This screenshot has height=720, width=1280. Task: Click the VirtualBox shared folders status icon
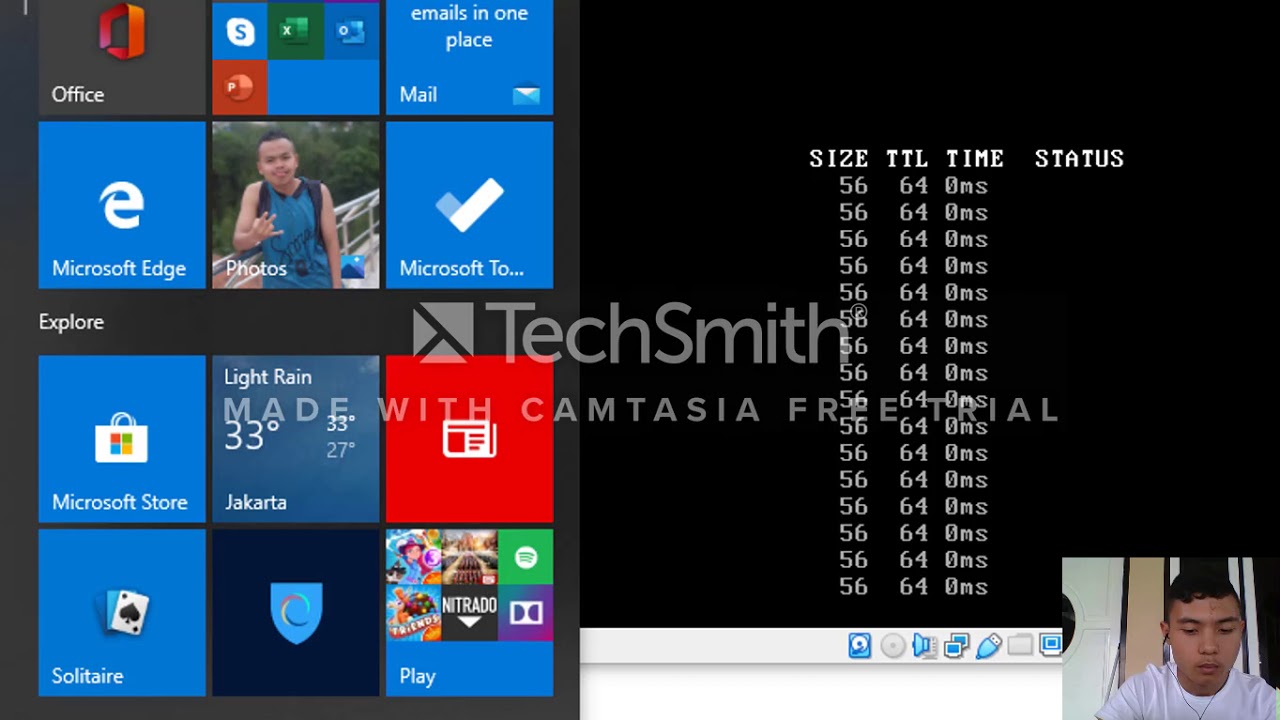(1019, 646)
